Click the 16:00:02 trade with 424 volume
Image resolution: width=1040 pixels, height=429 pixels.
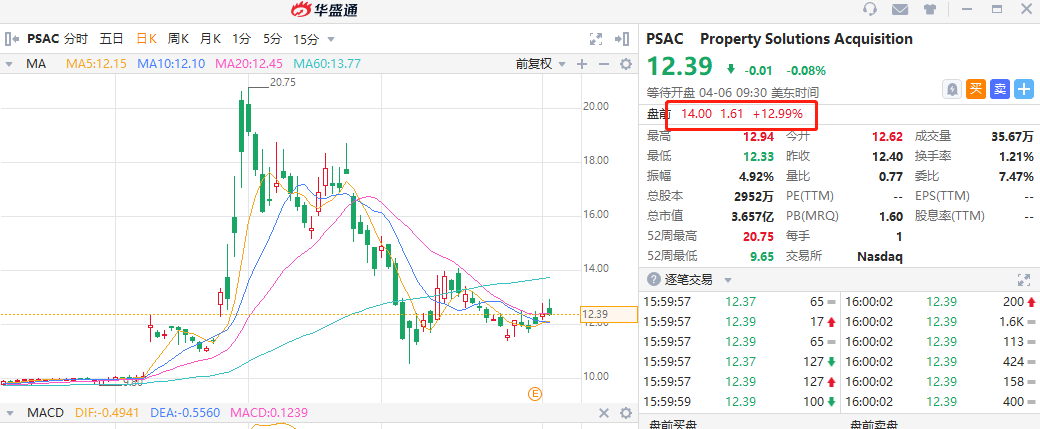pos(939,361)
